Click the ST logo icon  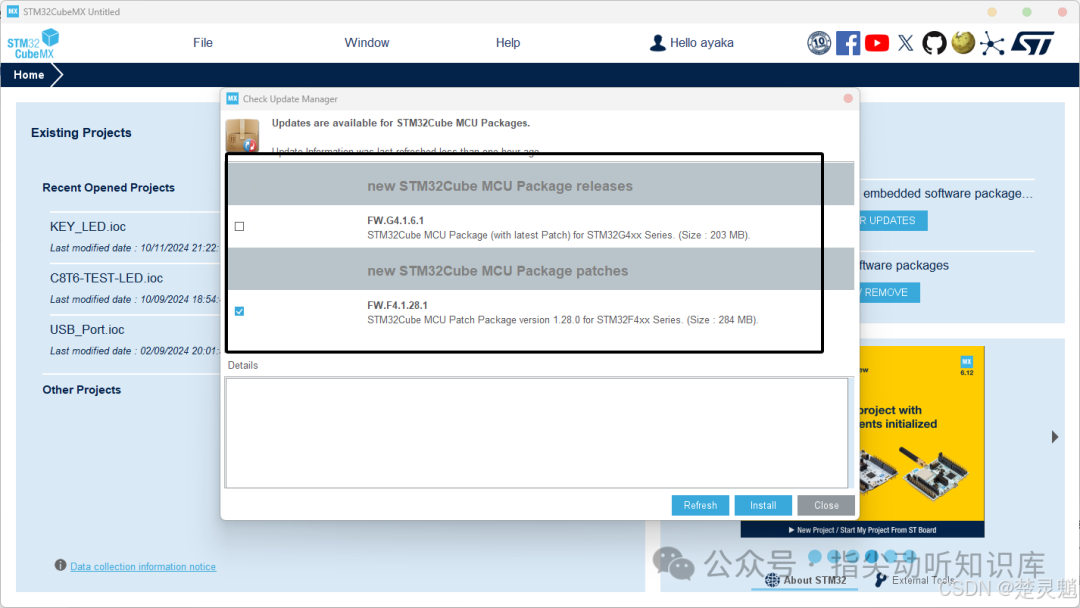click(1032, 43)
